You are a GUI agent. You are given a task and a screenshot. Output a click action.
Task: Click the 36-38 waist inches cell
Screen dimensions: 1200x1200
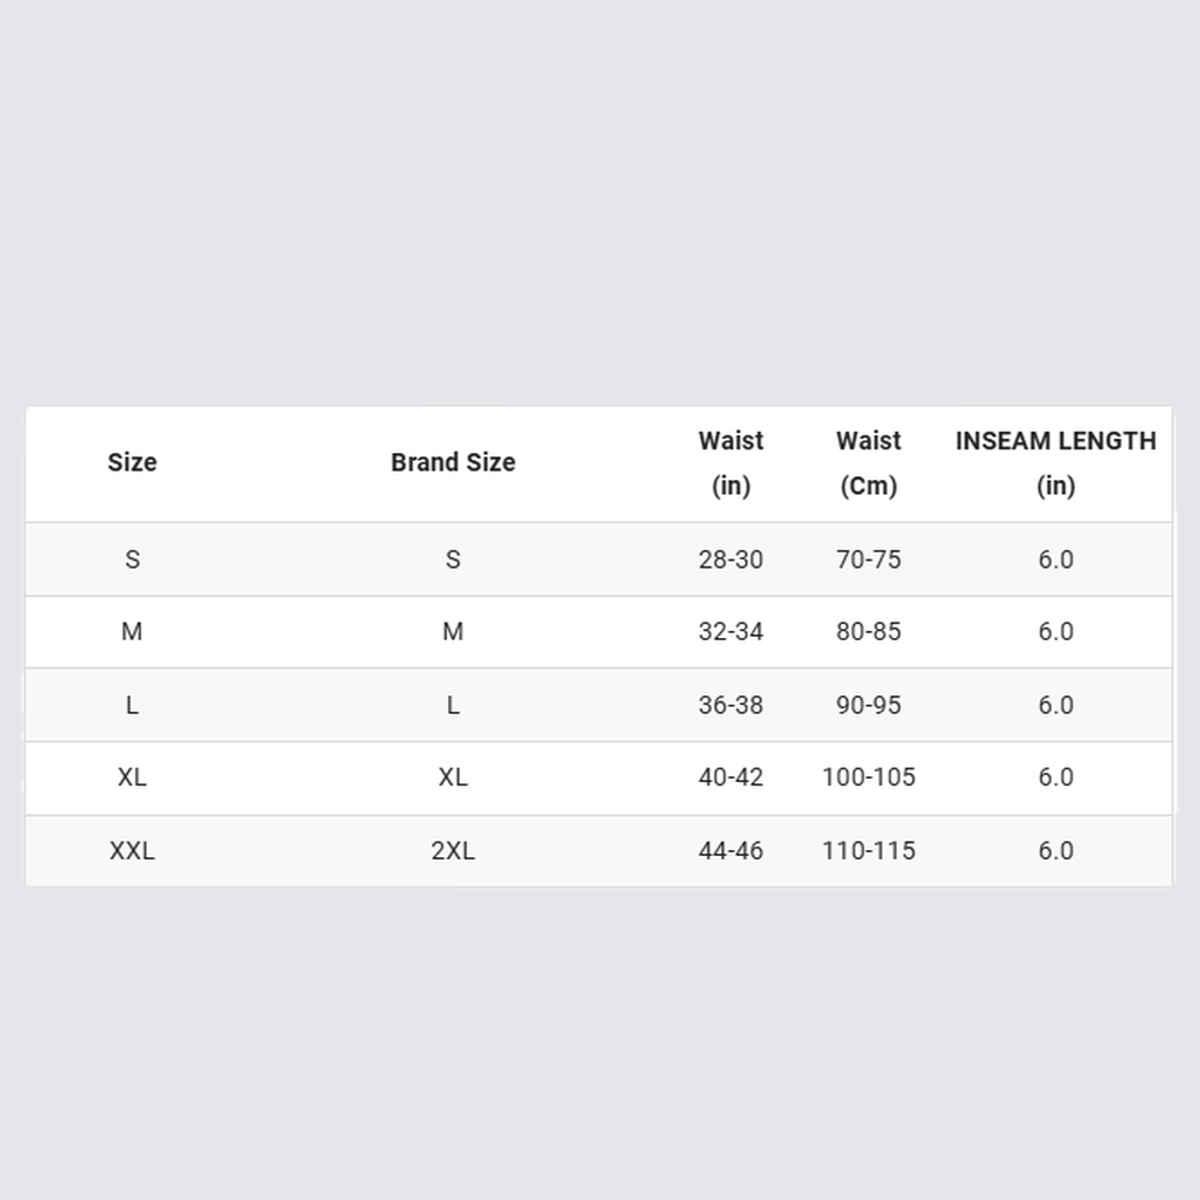point(731,705)
